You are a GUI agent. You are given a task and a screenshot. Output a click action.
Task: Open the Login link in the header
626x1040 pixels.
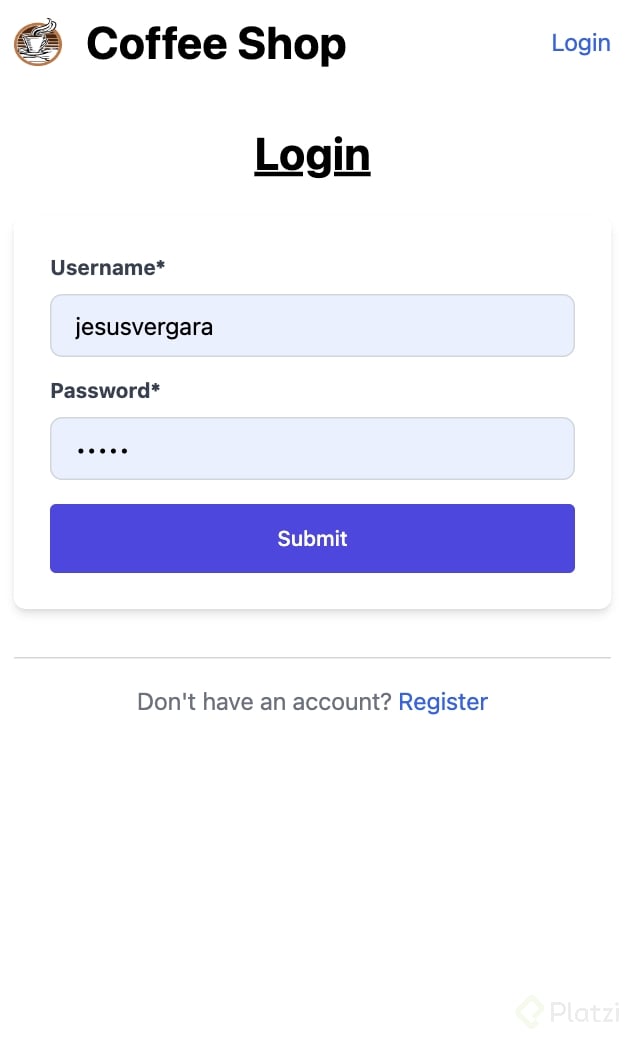(580, 43)
